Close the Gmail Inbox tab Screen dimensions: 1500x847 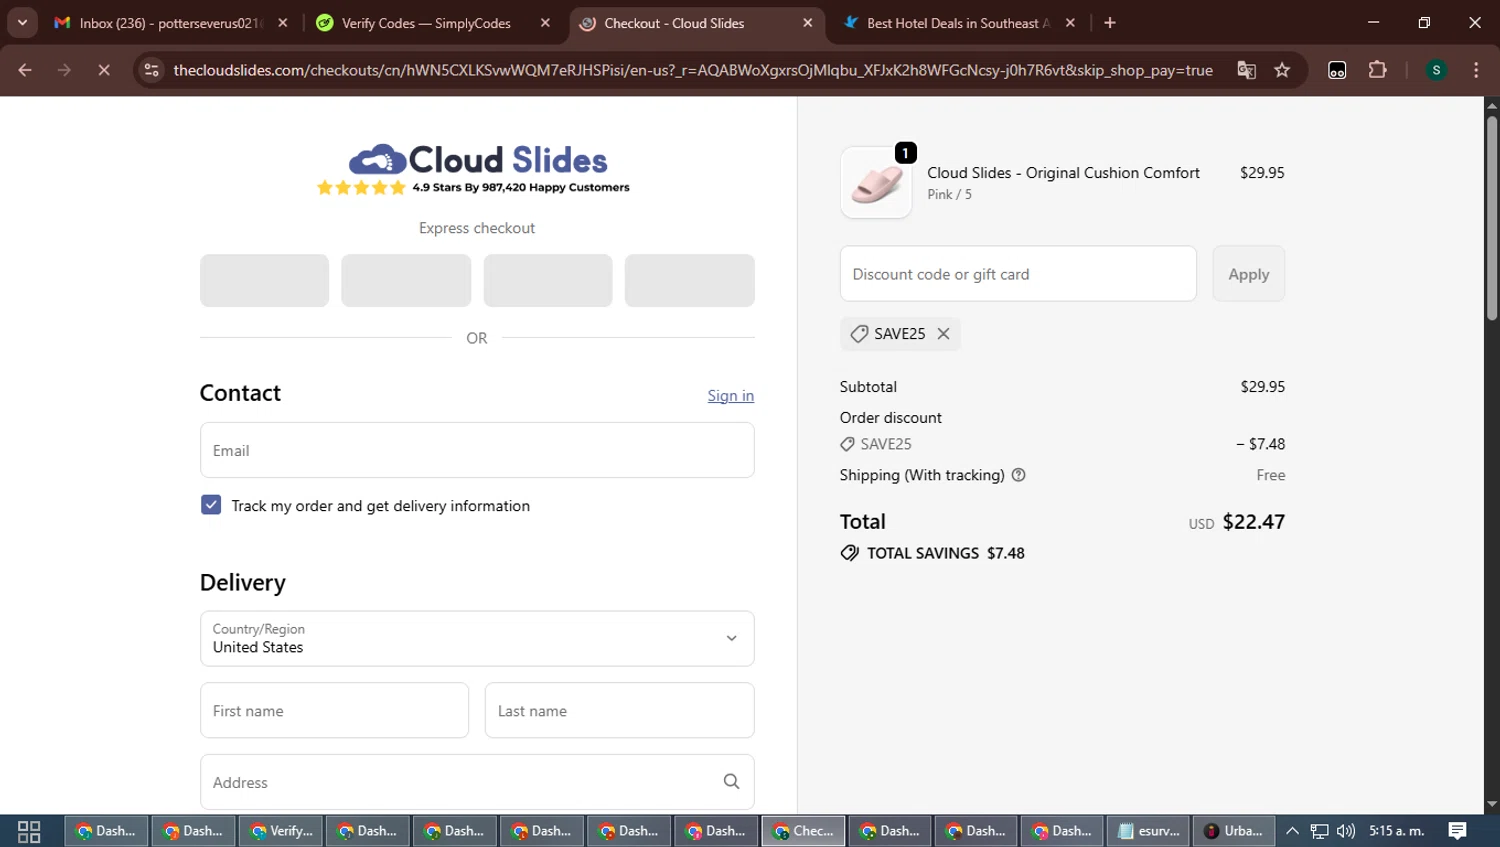[x=283, y=23]
